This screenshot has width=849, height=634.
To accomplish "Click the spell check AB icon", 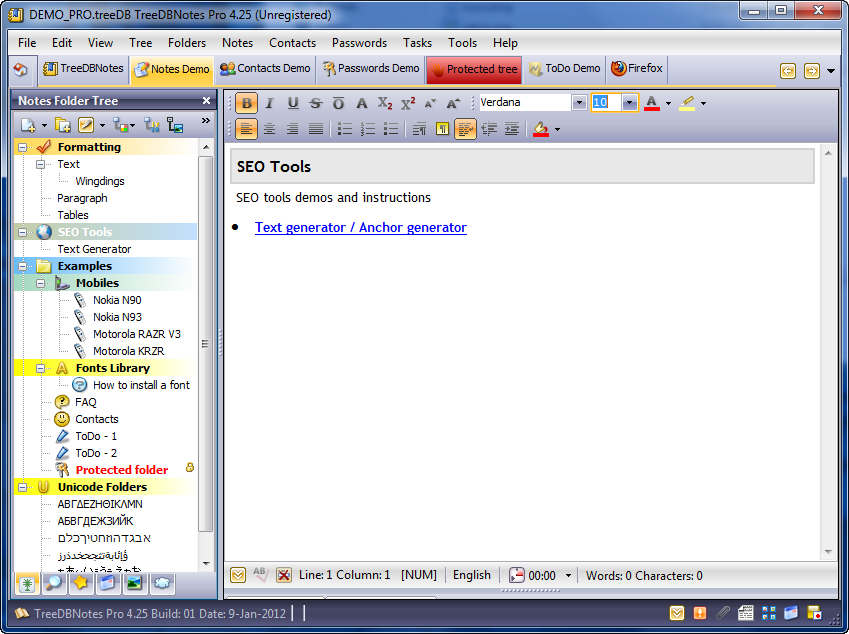I will [260, 574].
